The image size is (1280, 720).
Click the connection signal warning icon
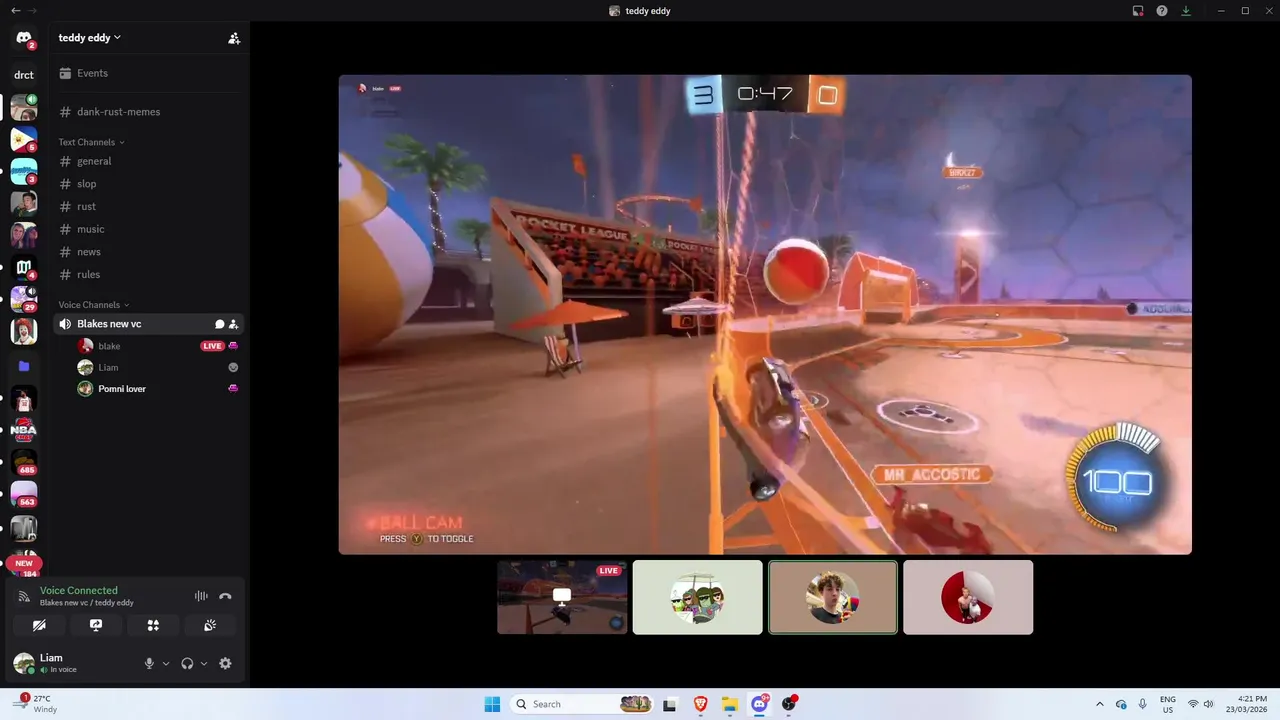click(x=24, y=596)
